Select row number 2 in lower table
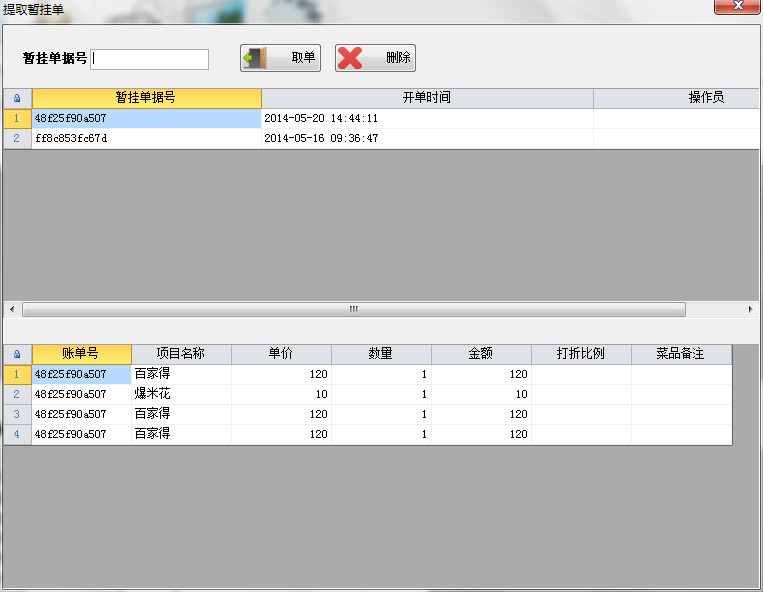This screenshot has height=592, width=763. (x=18, y=395)
